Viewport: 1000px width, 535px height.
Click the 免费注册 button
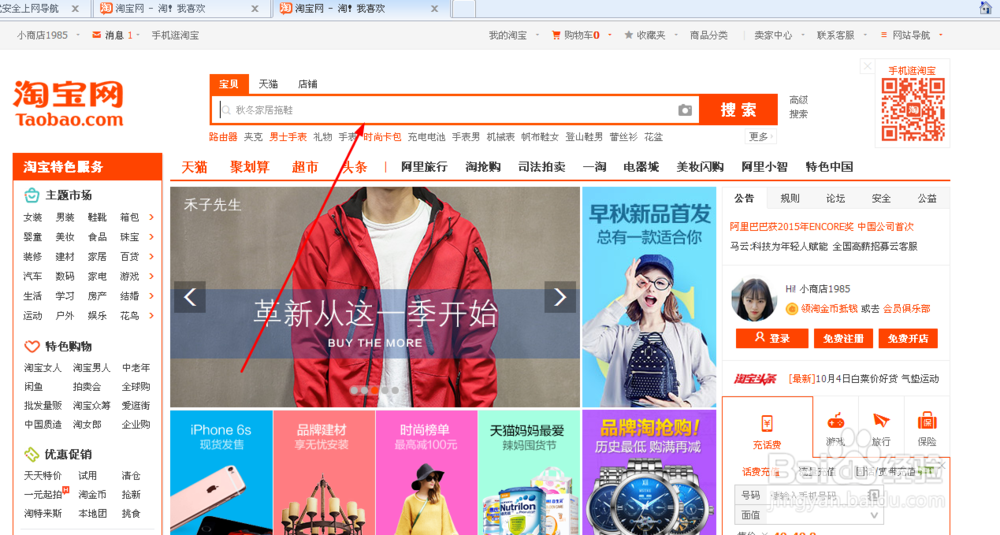(x=842, y=339)
